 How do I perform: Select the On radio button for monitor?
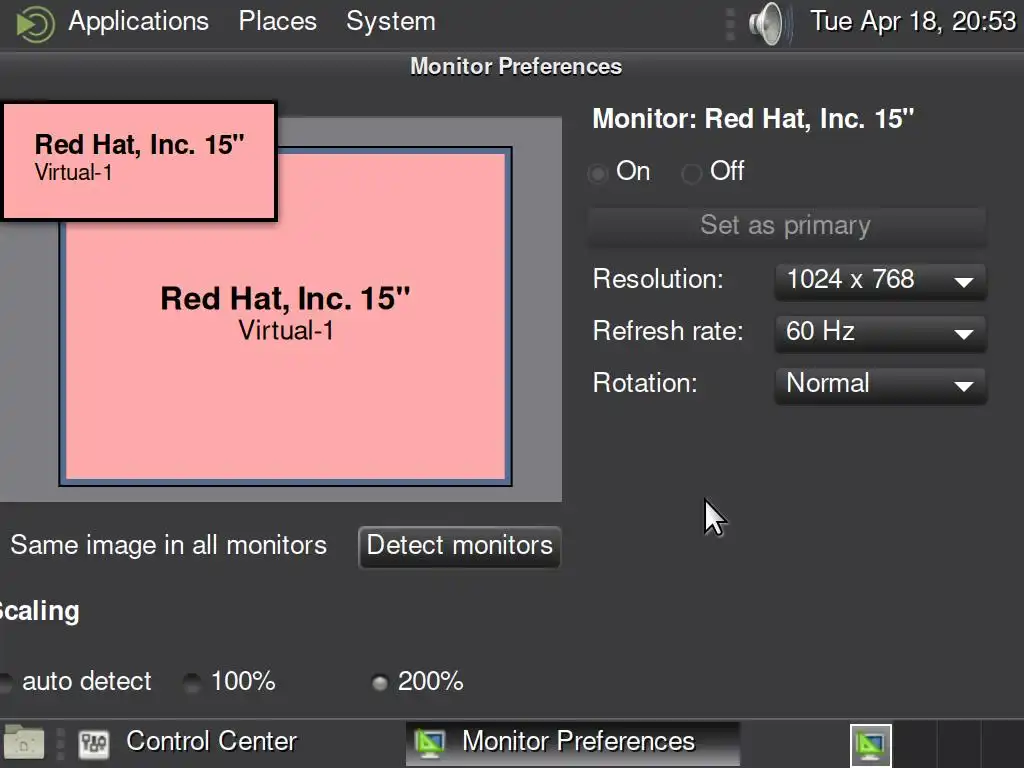point(597,173)
